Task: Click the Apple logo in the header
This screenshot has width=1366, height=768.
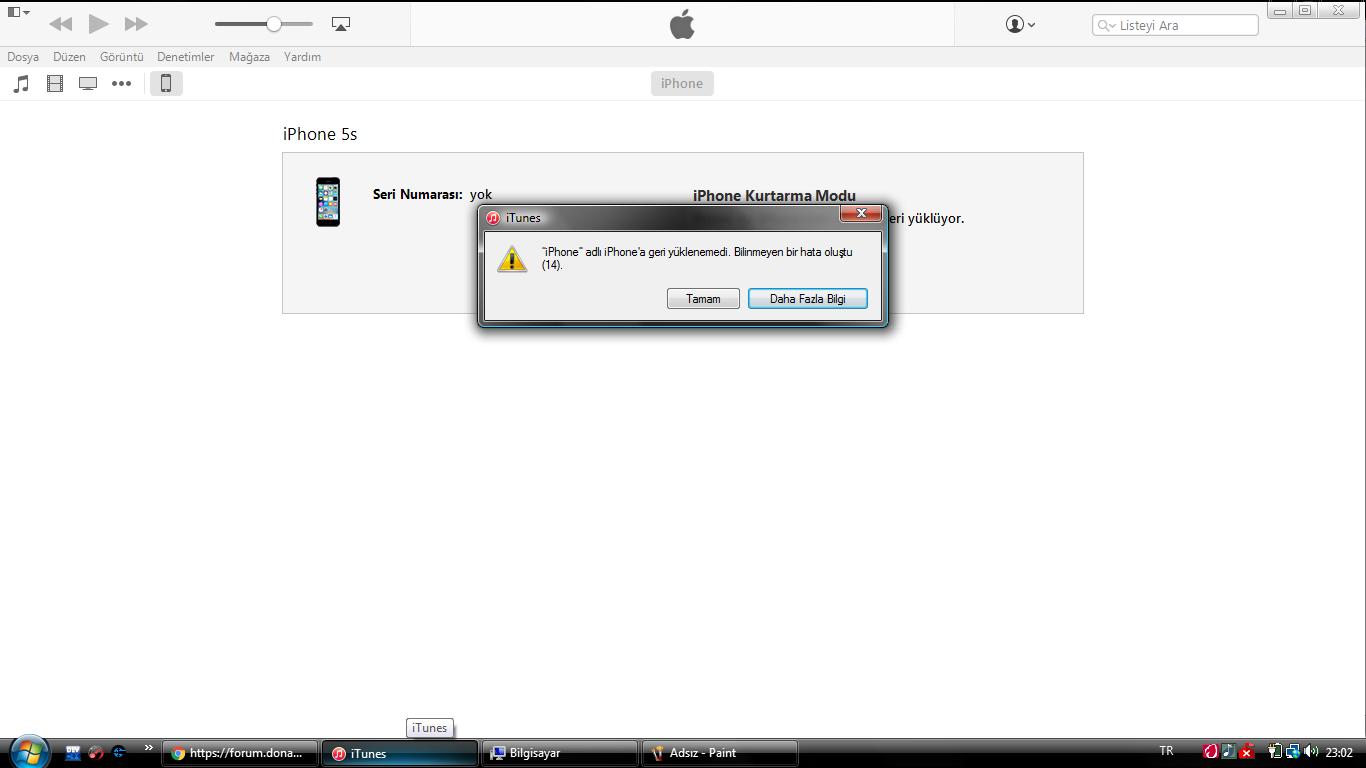Action: pos(682,24)
